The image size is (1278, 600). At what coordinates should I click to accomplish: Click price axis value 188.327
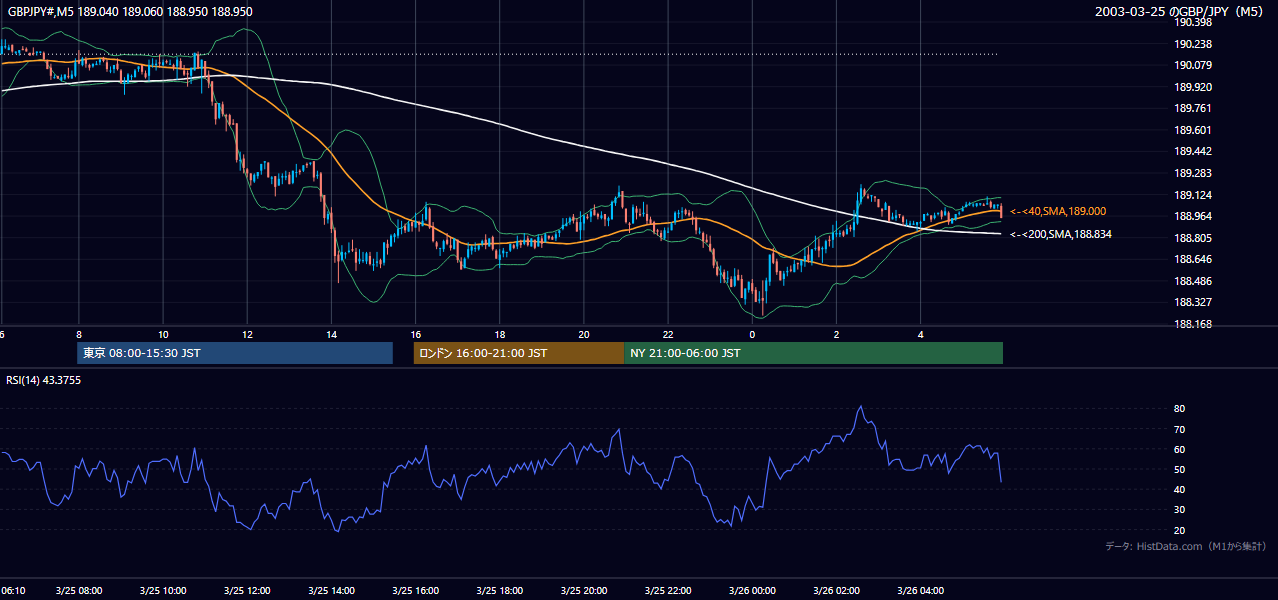tap(1193, 302)
